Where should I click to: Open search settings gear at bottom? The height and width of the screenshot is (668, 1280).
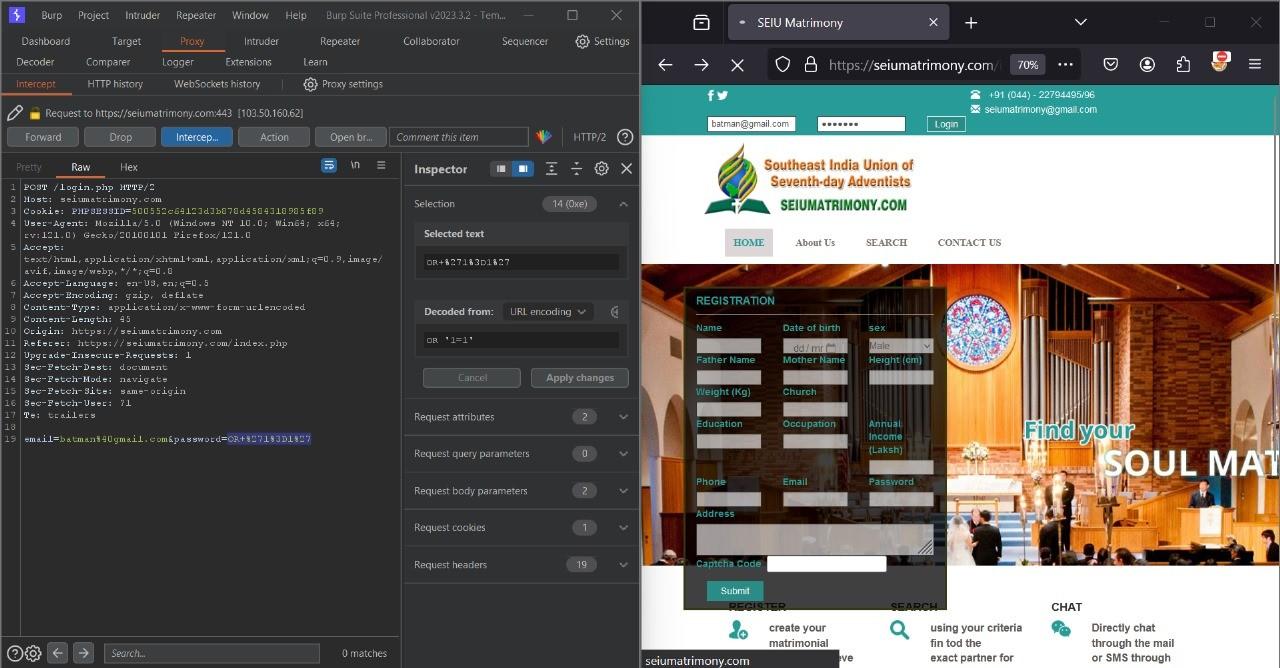32,653
